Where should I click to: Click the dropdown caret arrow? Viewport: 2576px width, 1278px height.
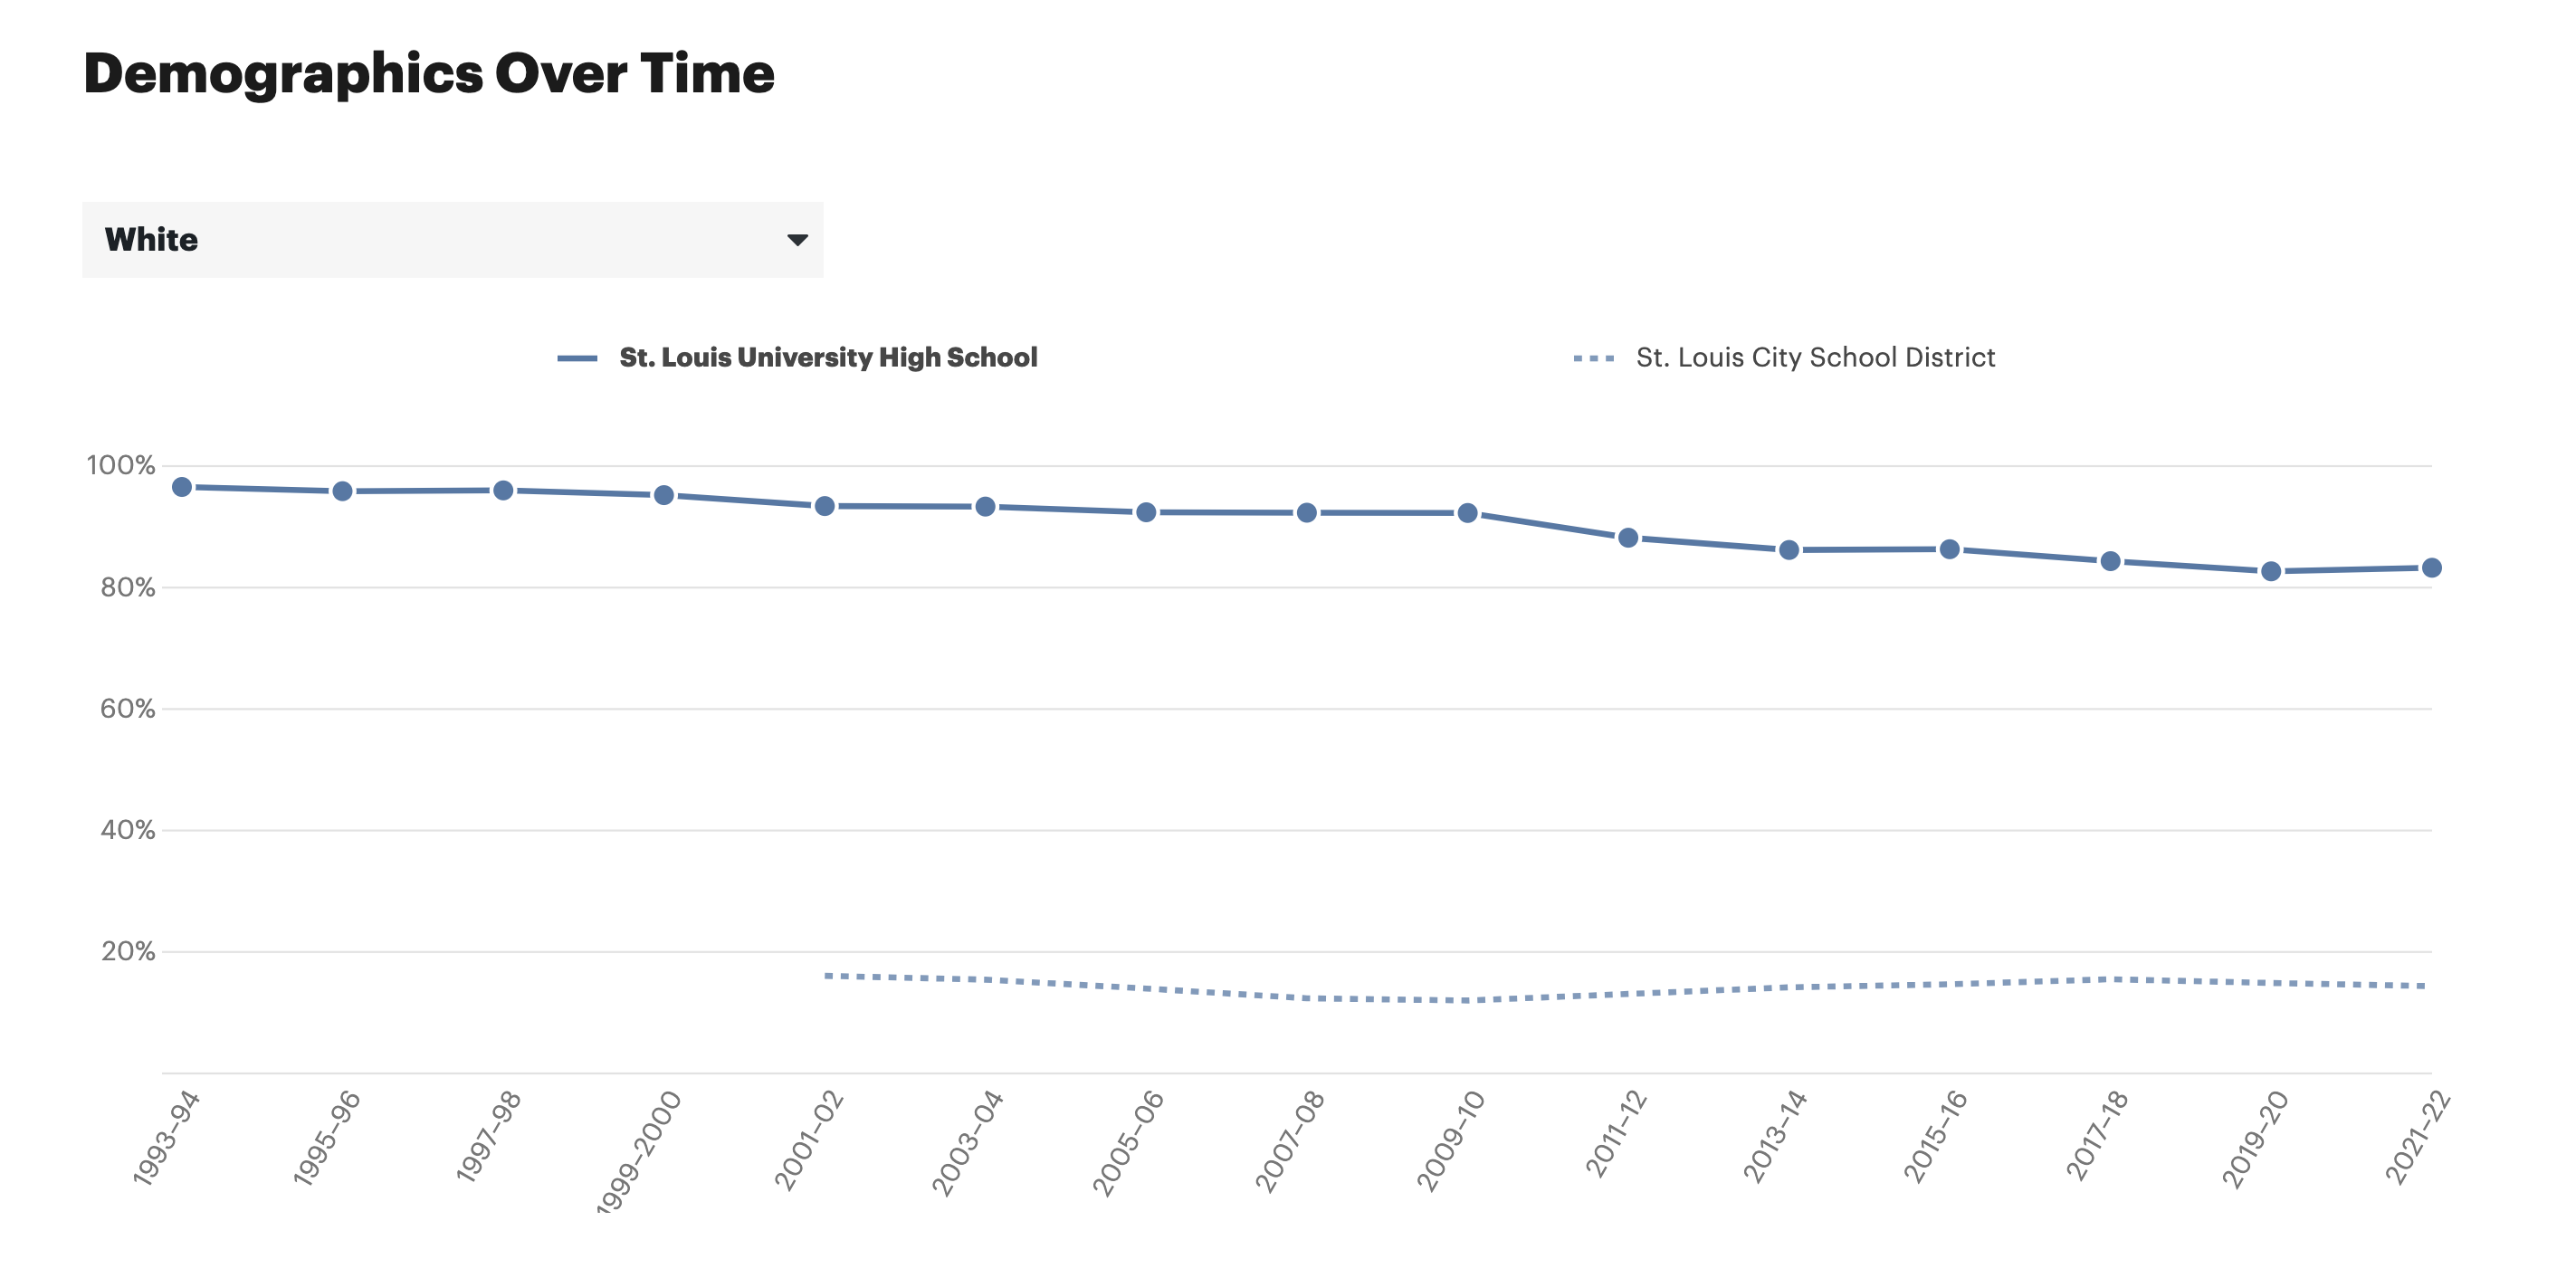click(797, 240)
